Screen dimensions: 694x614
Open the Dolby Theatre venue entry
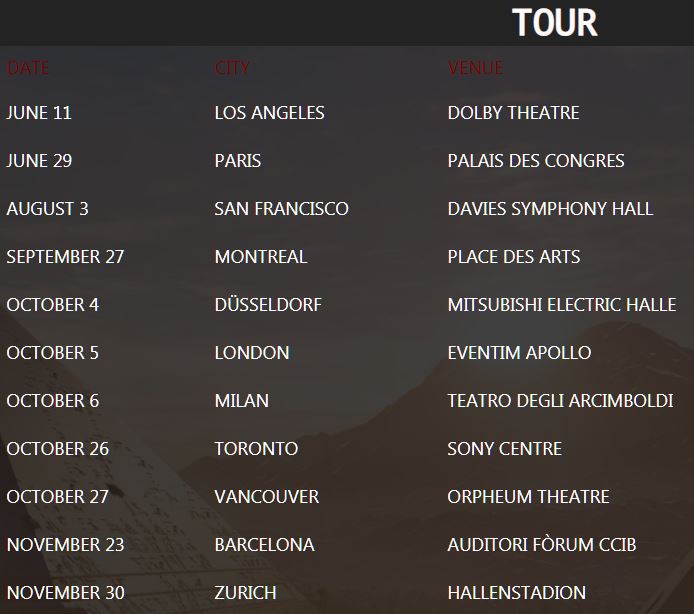coord(513,113)
